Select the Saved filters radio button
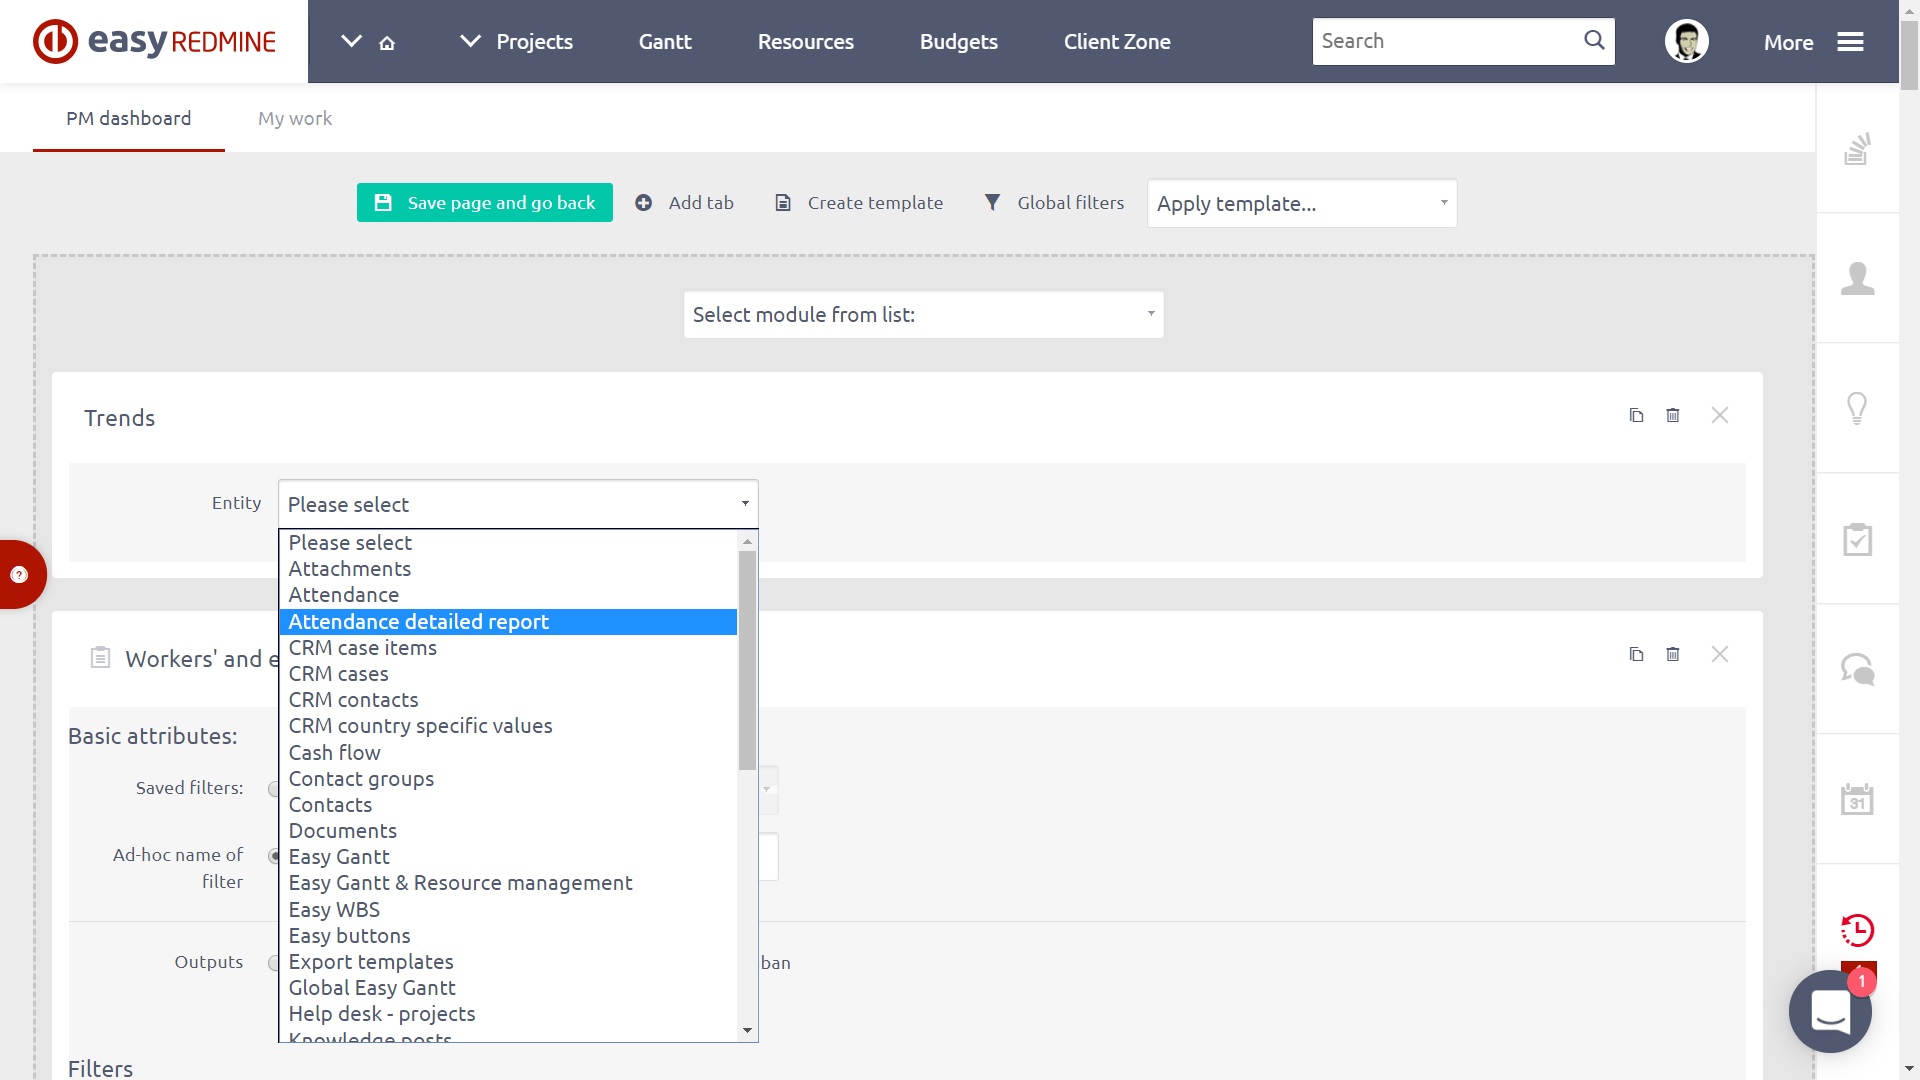 [x=274, y=789]
